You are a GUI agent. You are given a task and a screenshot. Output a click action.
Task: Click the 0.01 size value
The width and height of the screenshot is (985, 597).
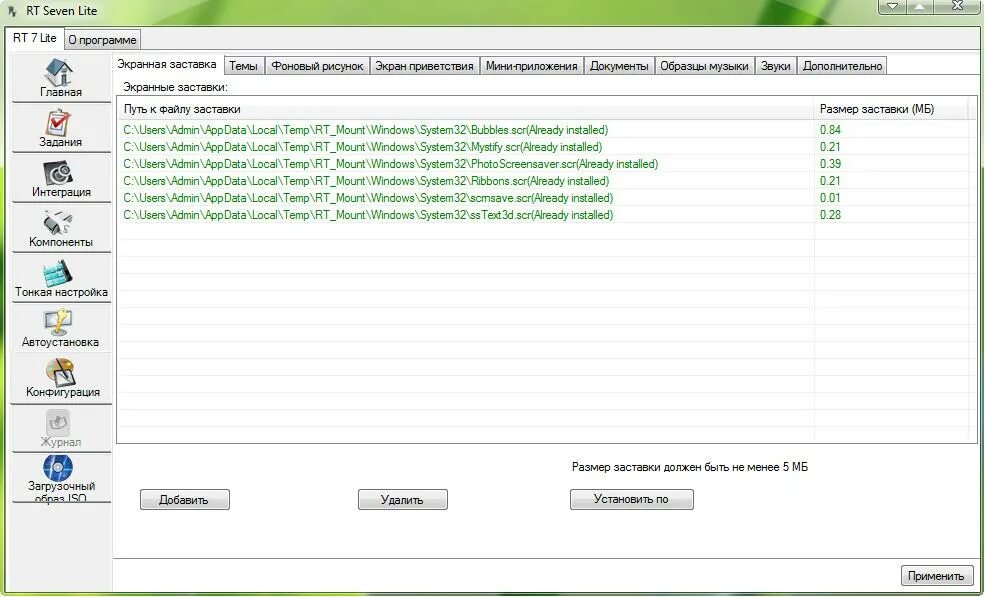(830, 198)
